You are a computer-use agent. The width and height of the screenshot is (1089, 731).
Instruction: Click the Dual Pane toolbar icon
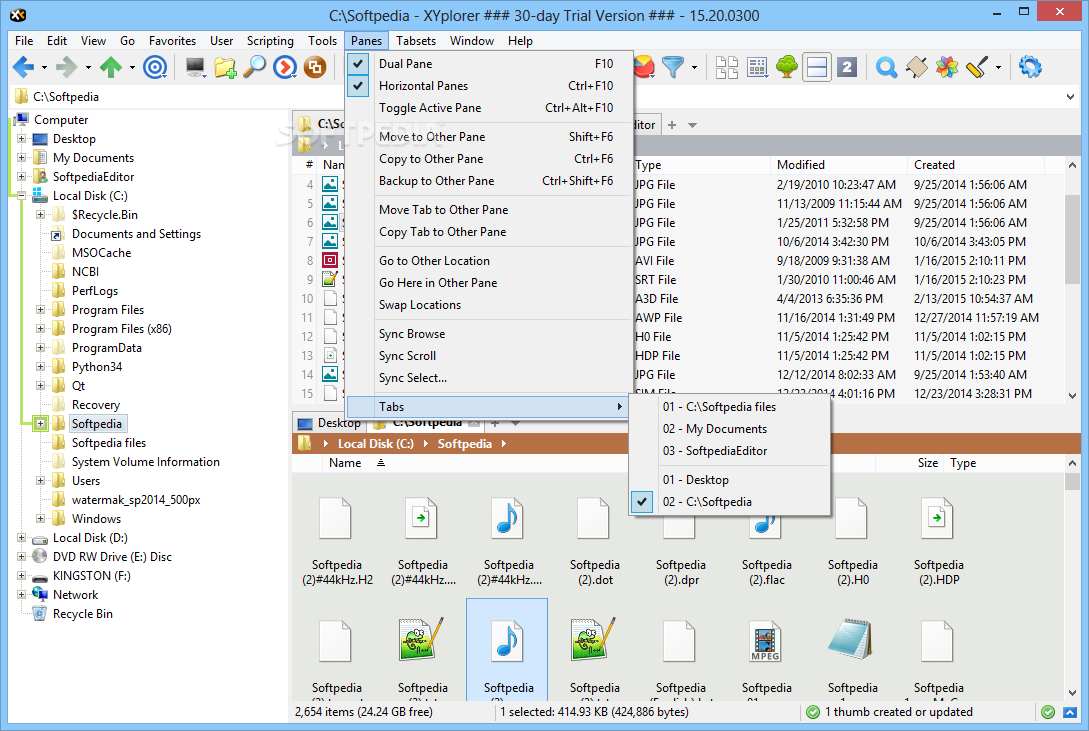pos(817,67)
